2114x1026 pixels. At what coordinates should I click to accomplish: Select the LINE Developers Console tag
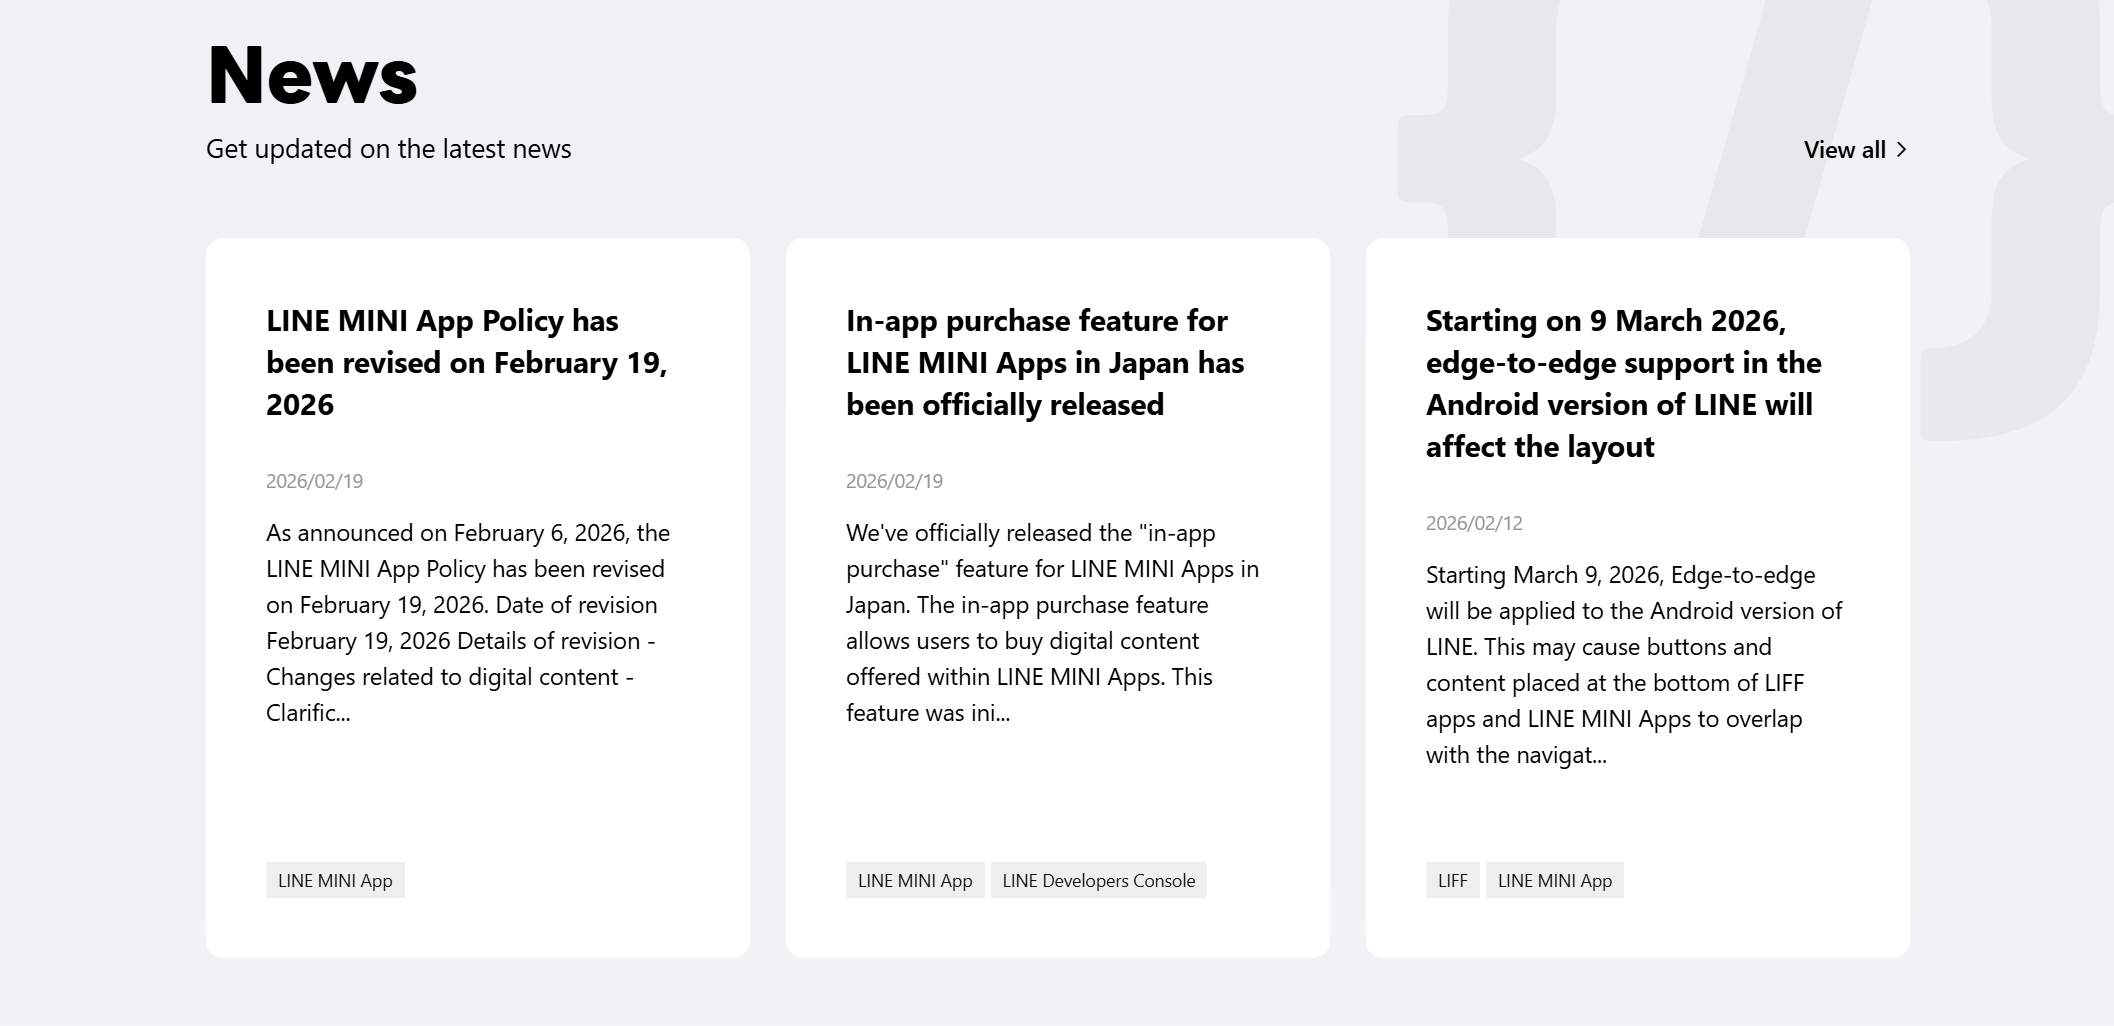(x=1098, y=881)
